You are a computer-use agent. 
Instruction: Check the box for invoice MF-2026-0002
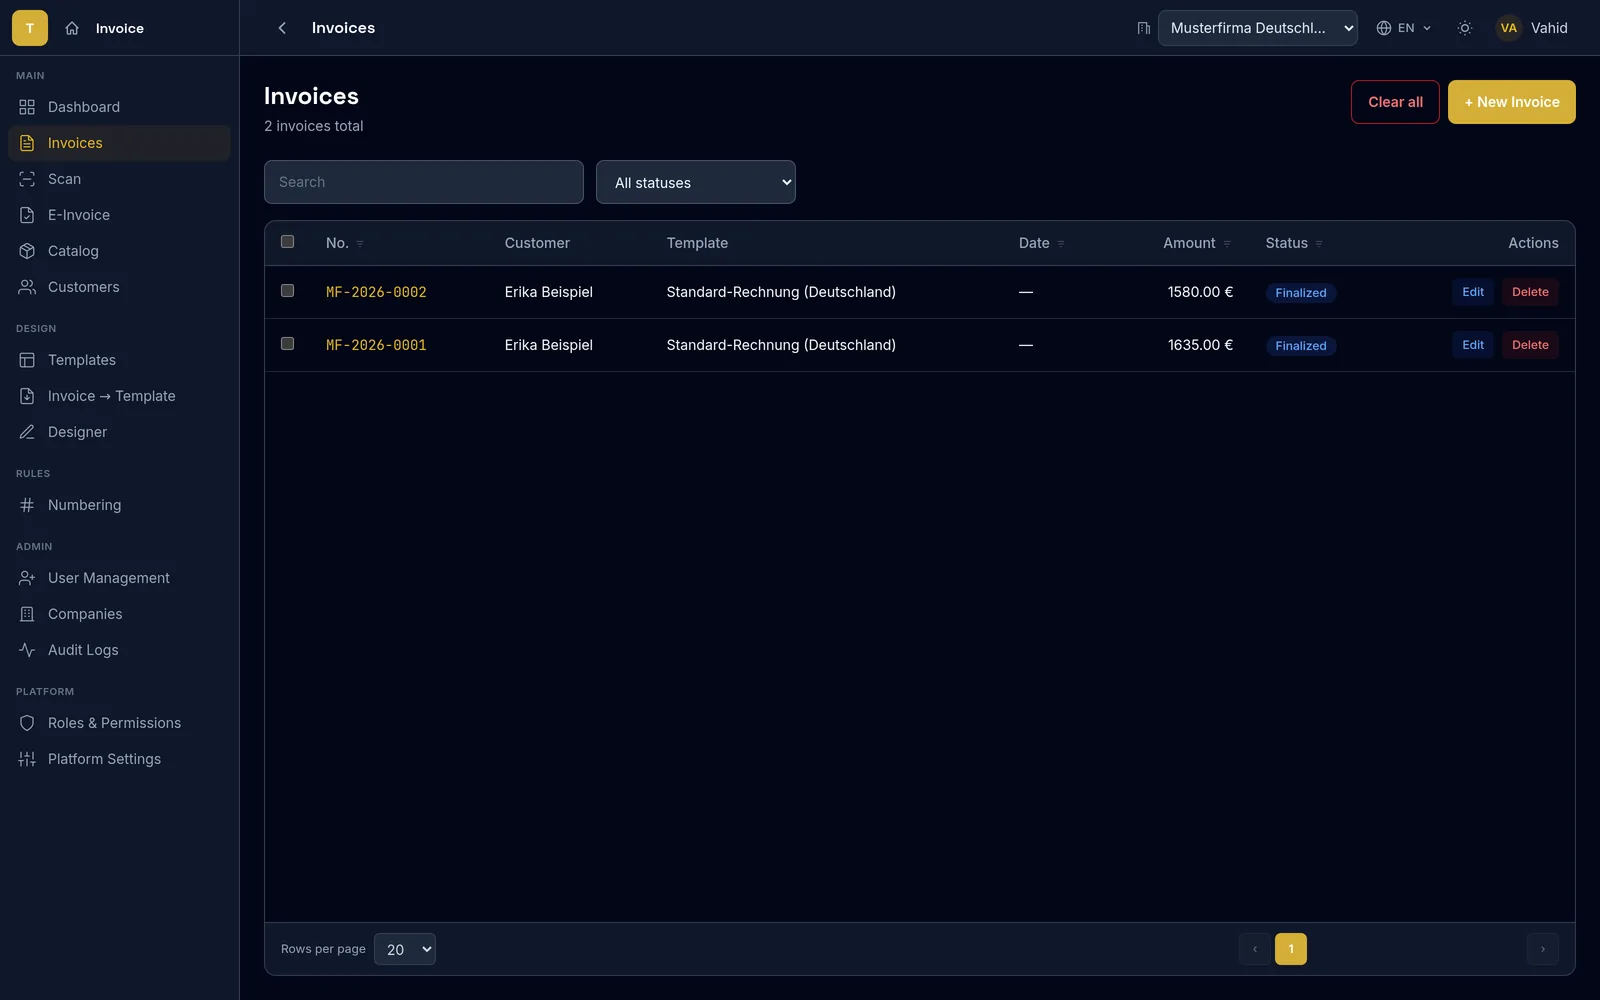tap(288, 291)
